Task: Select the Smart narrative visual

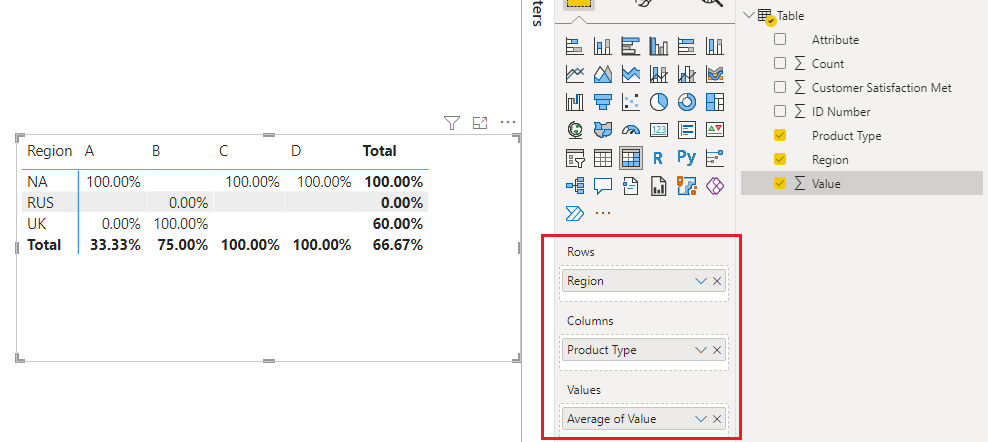Action: 631,186
